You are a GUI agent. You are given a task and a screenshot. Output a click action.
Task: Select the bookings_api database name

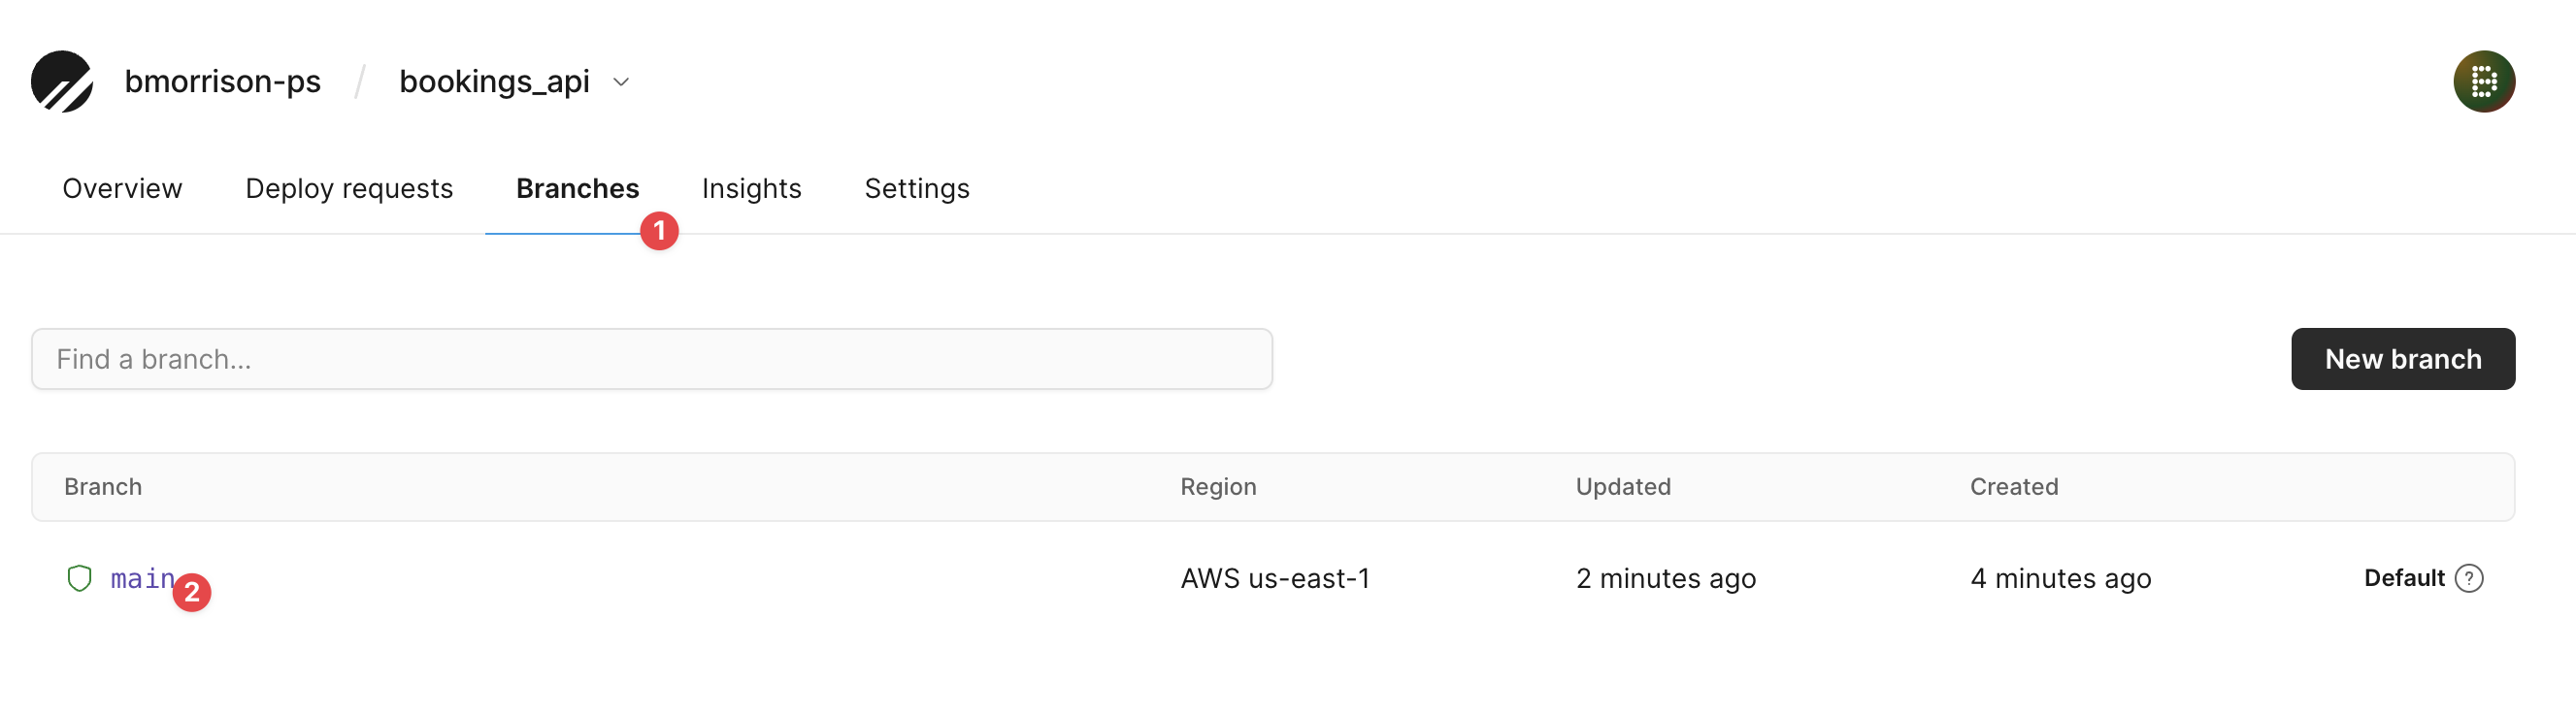coord(494,81)
